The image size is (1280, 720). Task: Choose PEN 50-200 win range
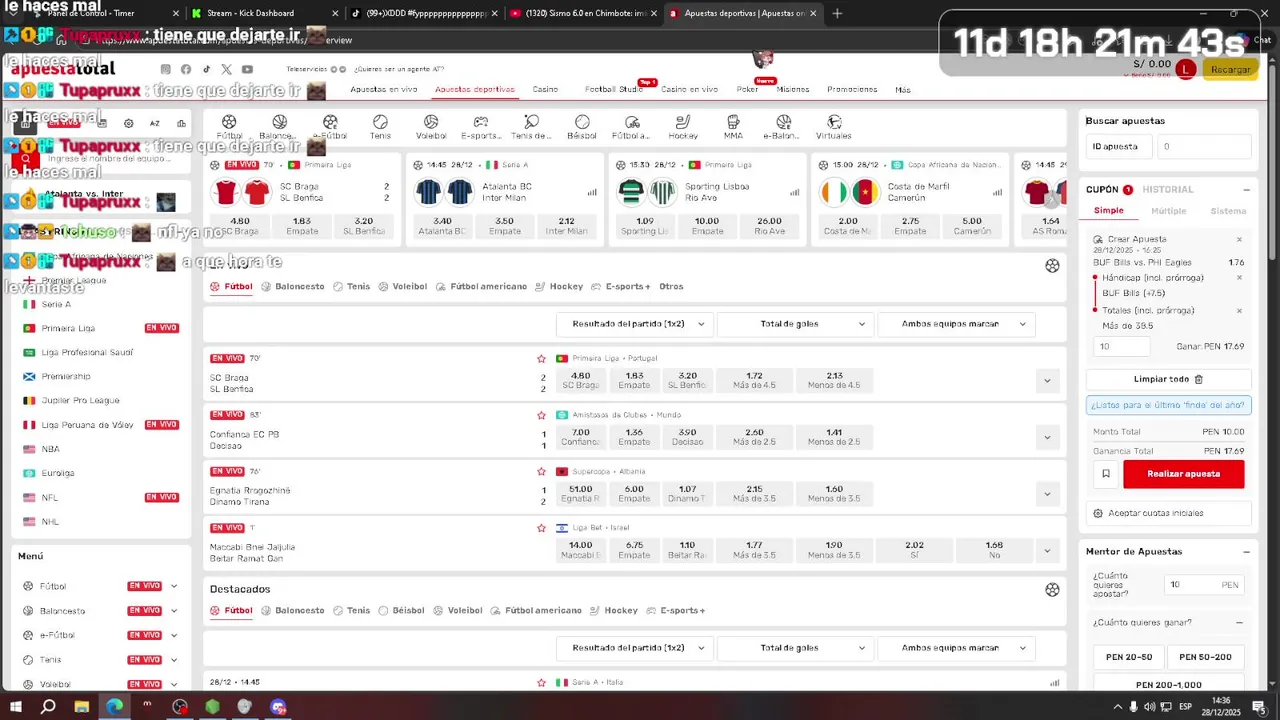click(x=1205, y=657)
